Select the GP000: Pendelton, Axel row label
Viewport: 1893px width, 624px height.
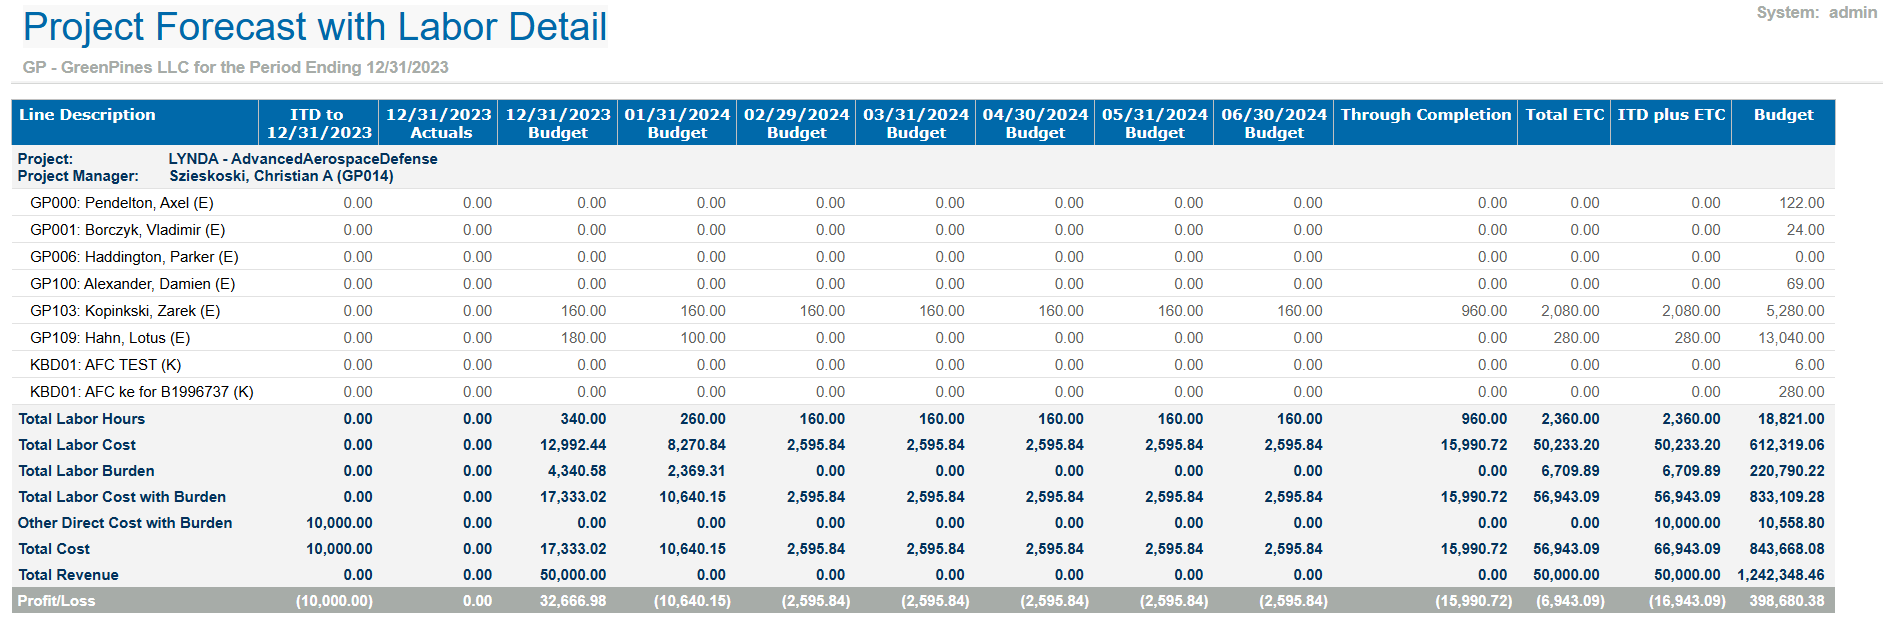(x=122, y=203)
